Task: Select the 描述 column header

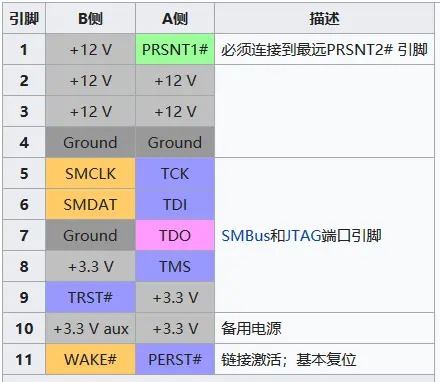Action: pyautogui.click(x=324, y=18)
